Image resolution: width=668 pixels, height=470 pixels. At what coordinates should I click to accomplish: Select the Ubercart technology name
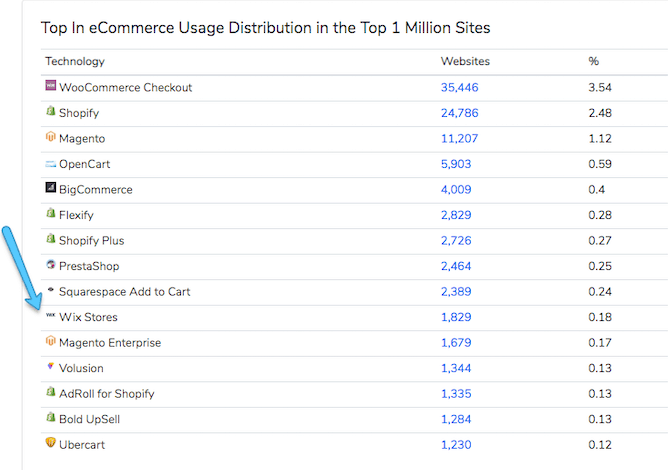click(x=82, y=445)
